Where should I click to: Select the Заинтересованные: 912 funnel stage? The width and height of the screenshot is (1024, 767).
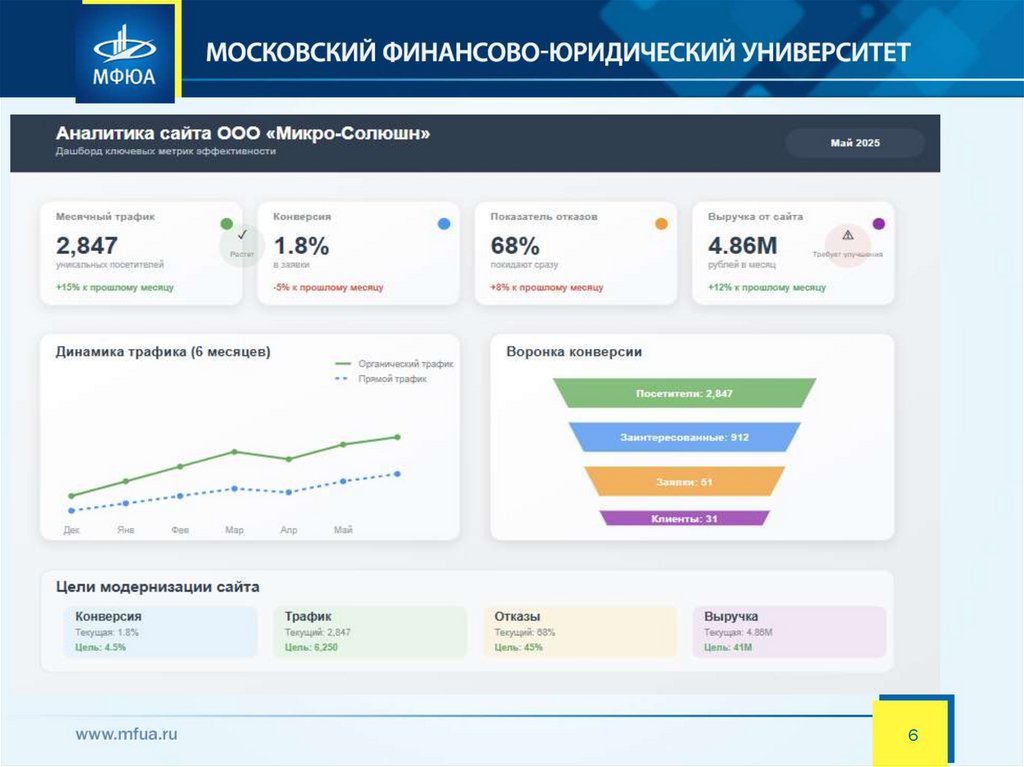coord(684,437)
